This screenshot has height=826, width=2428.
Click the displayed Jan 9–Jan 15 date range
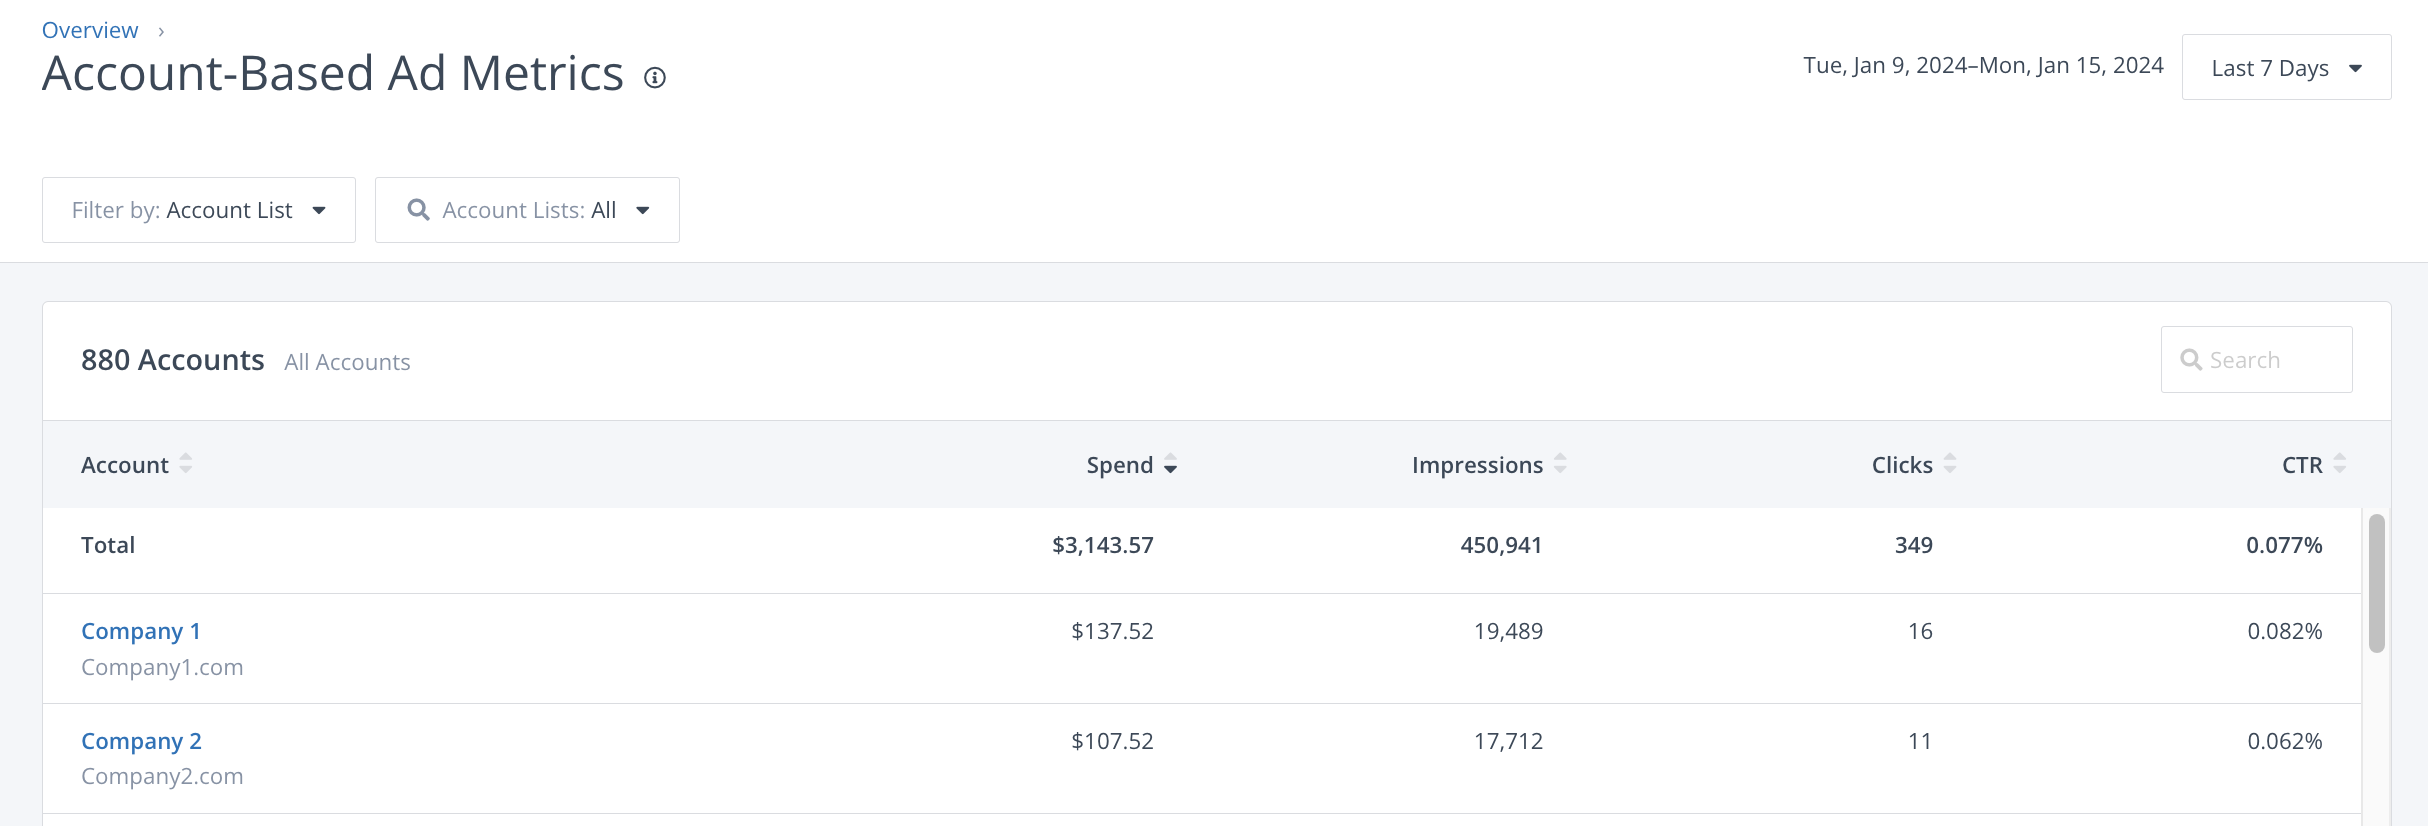(1983, 66)
